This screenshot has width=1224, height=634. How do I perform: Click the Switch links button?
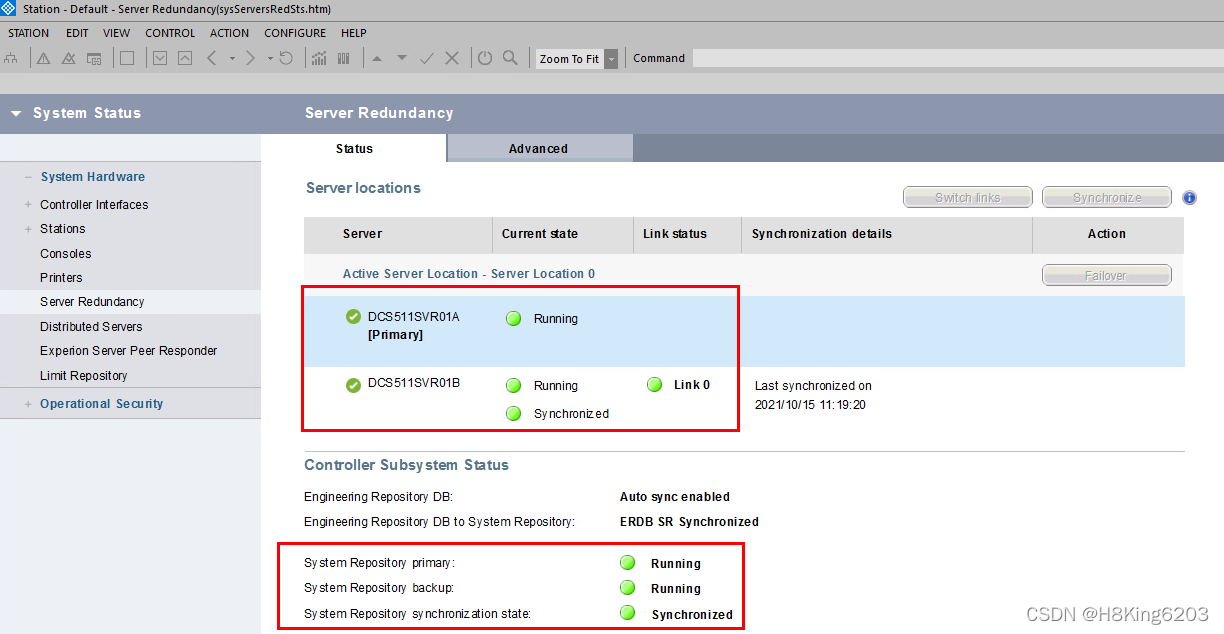click(967, 198)
